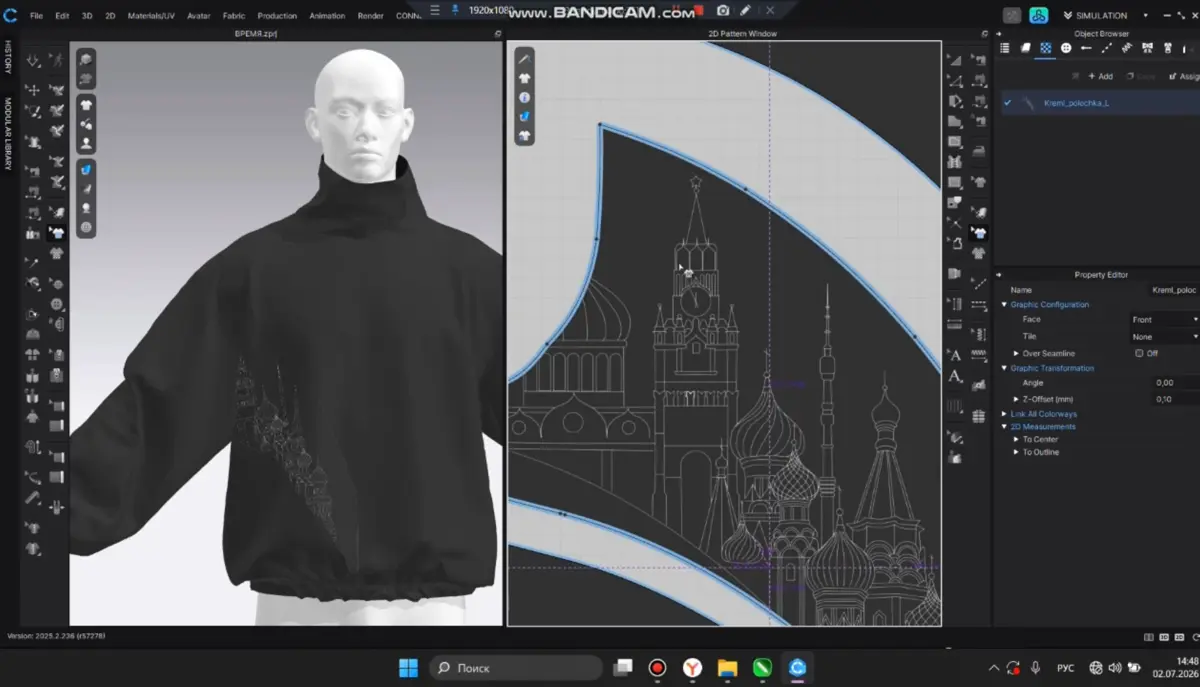Click the + Add button in Object Browser
1200x687 pixels.
(1101, 76)
